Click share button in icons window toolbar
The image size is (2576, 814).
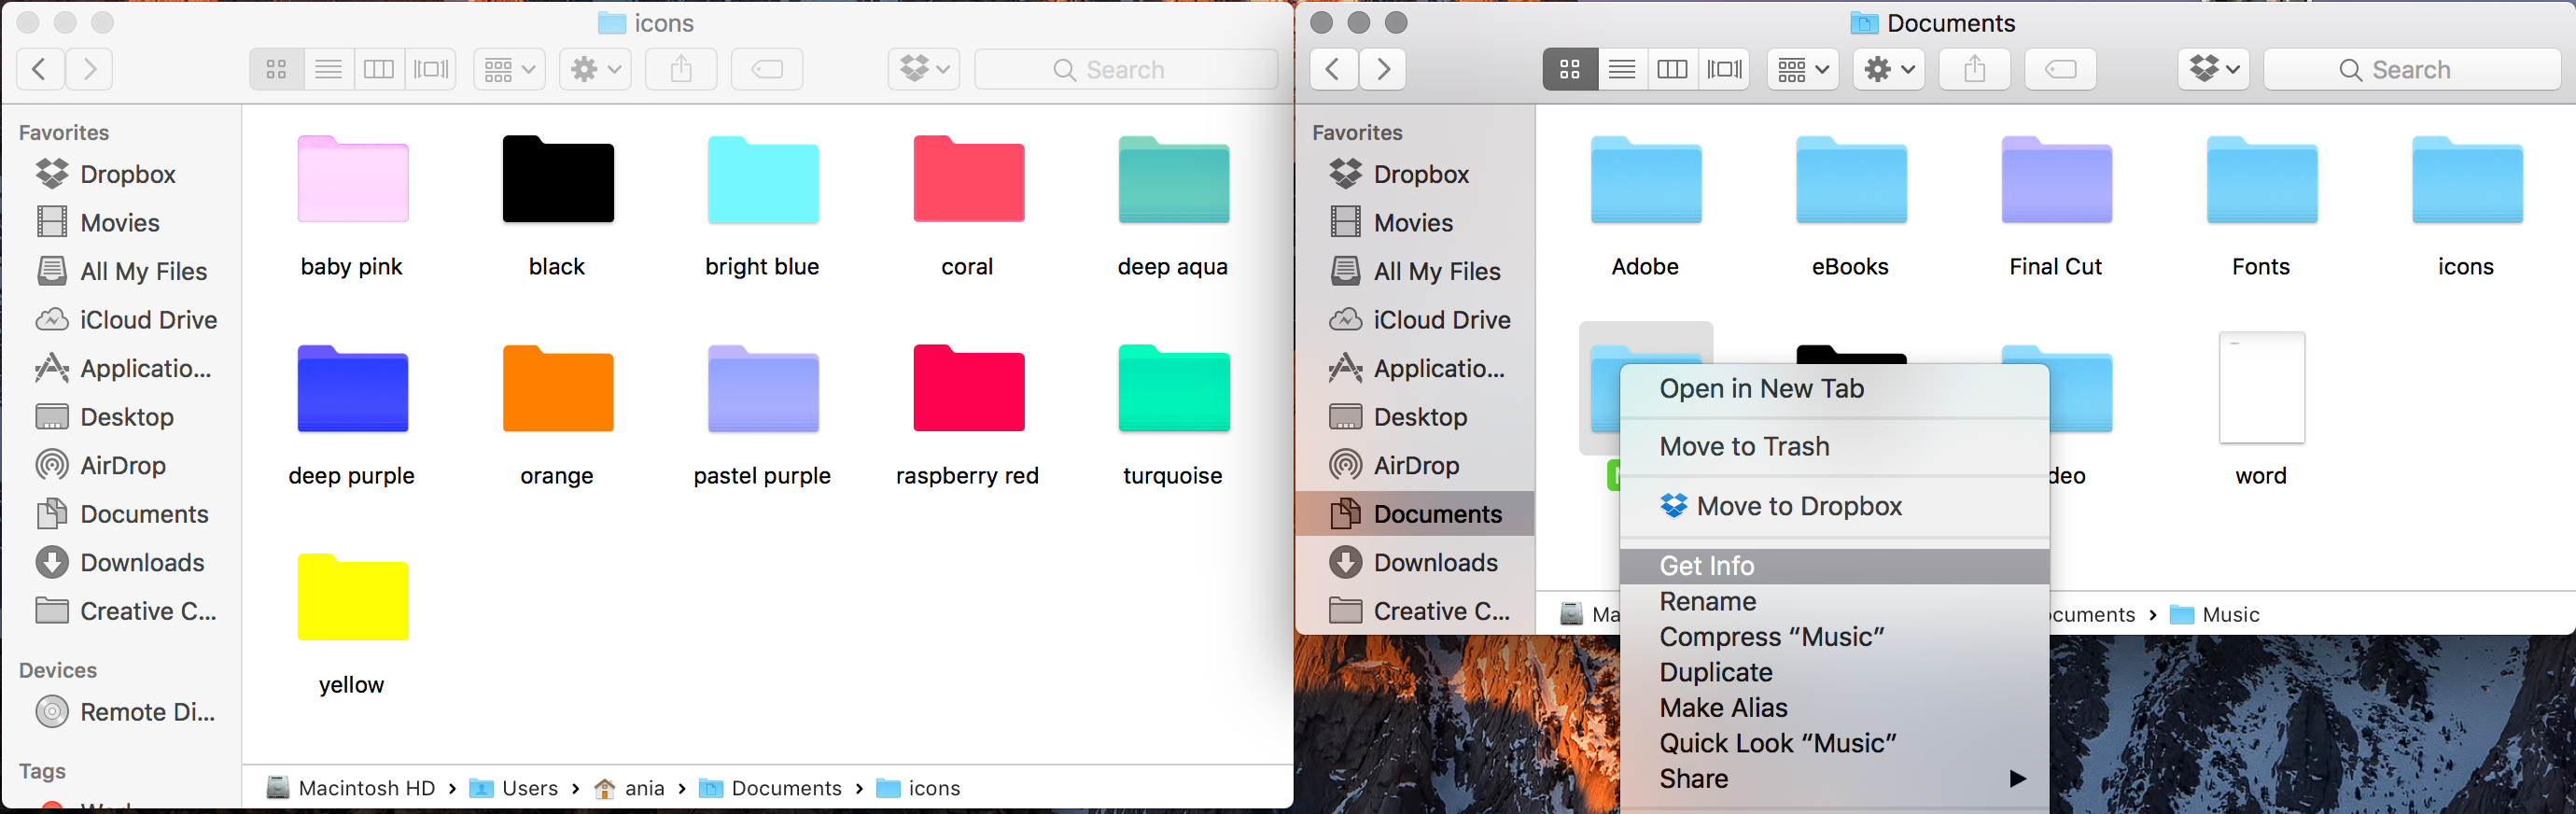point(681,69)
